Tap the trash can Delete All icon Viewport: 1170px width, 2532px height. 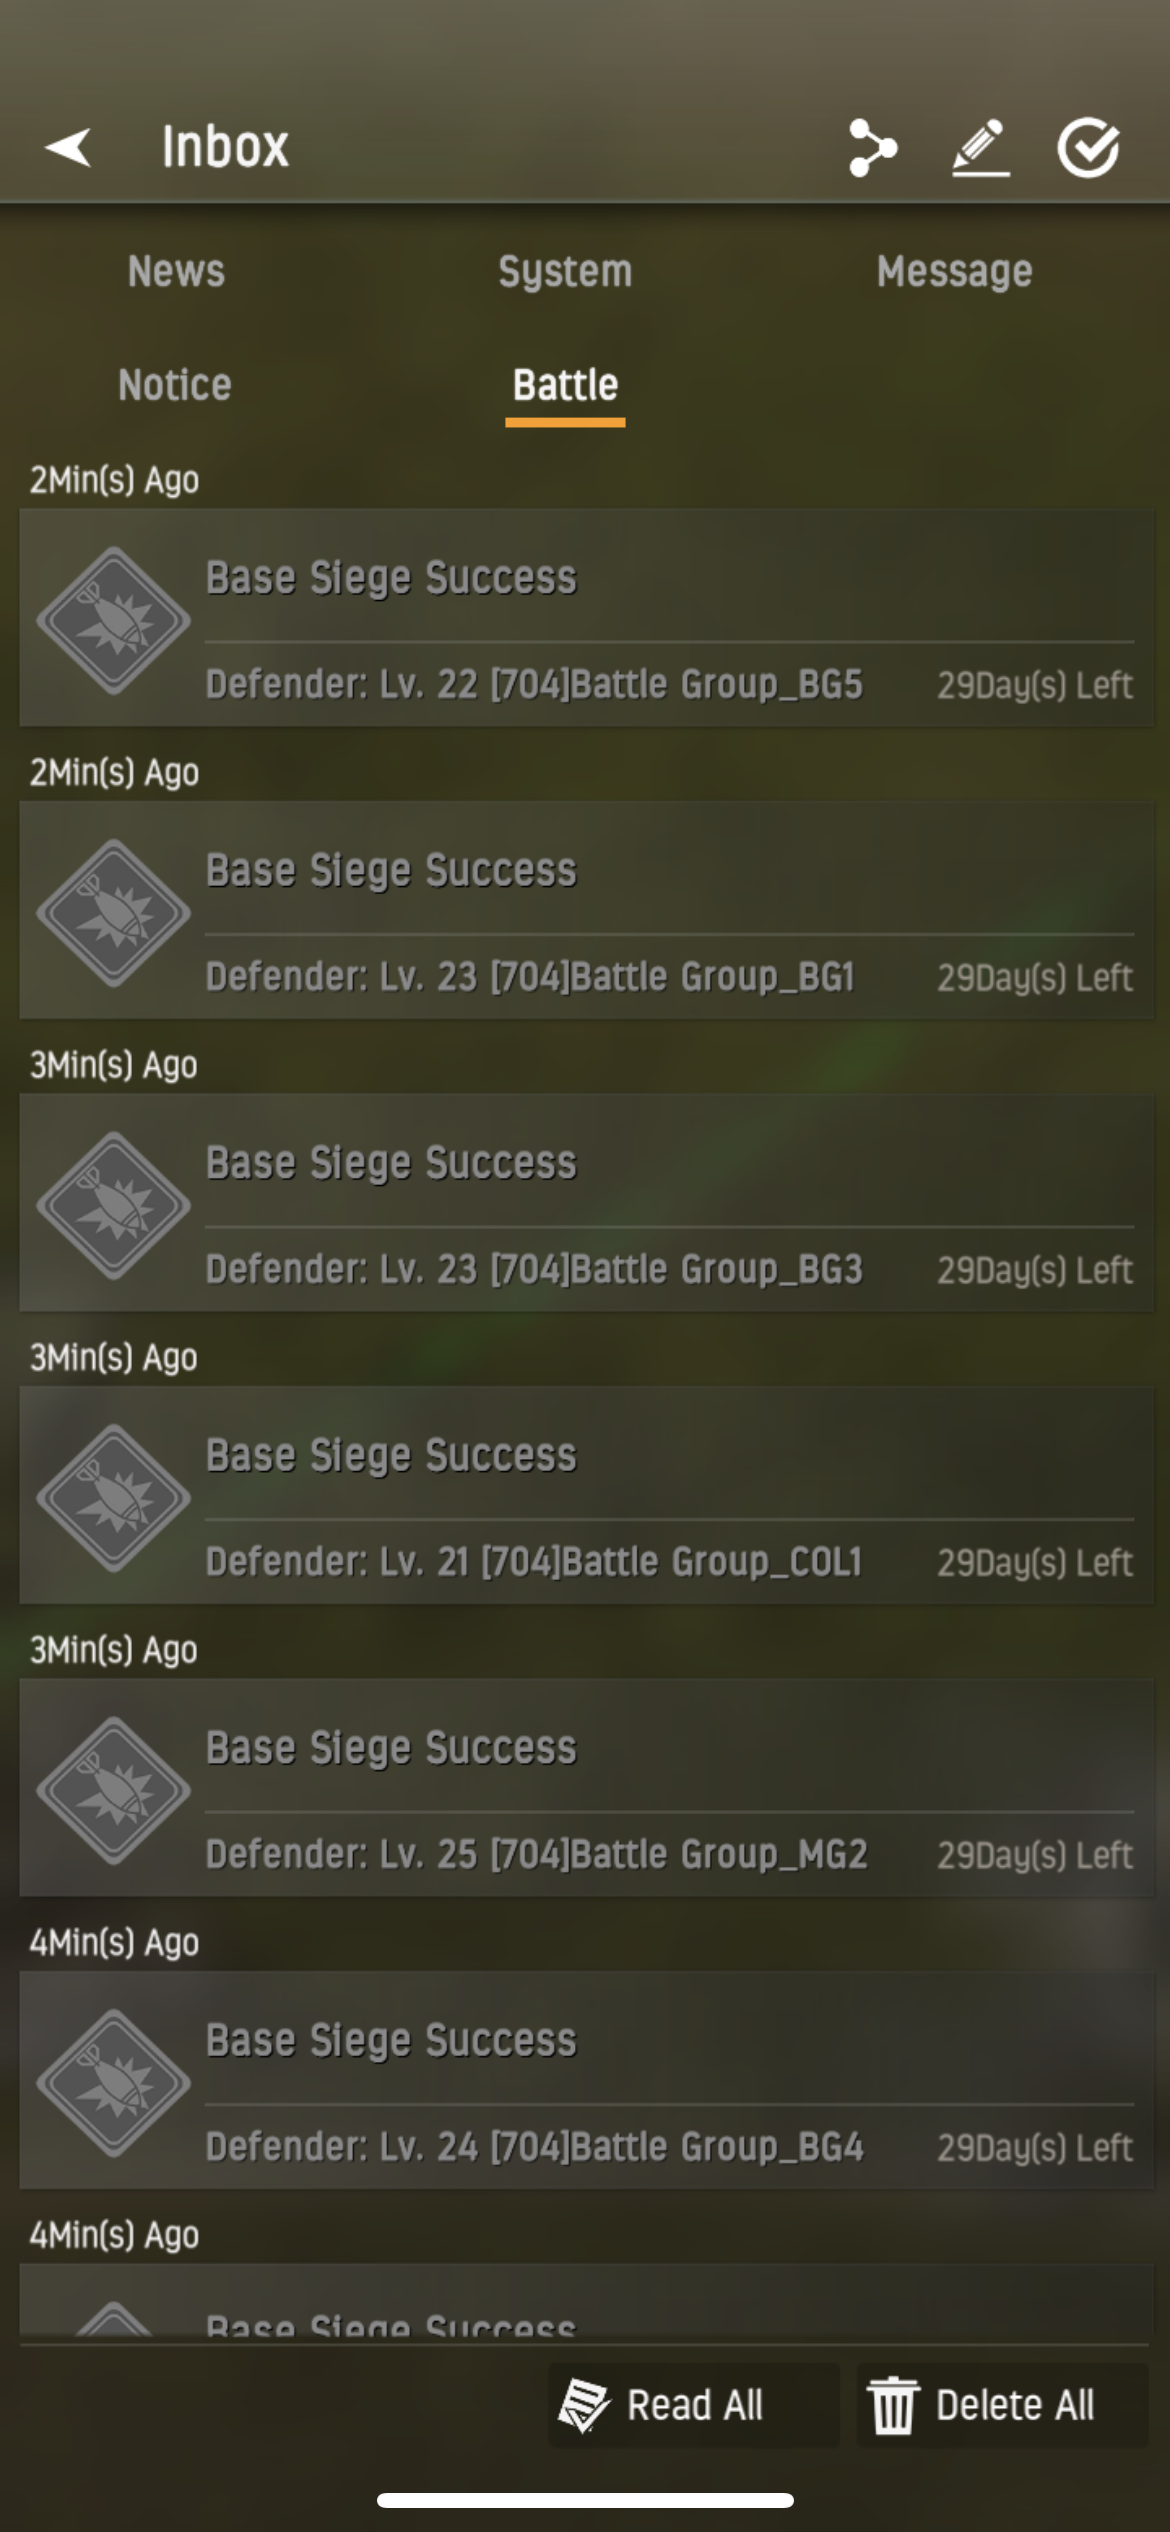coord(892,2405)
